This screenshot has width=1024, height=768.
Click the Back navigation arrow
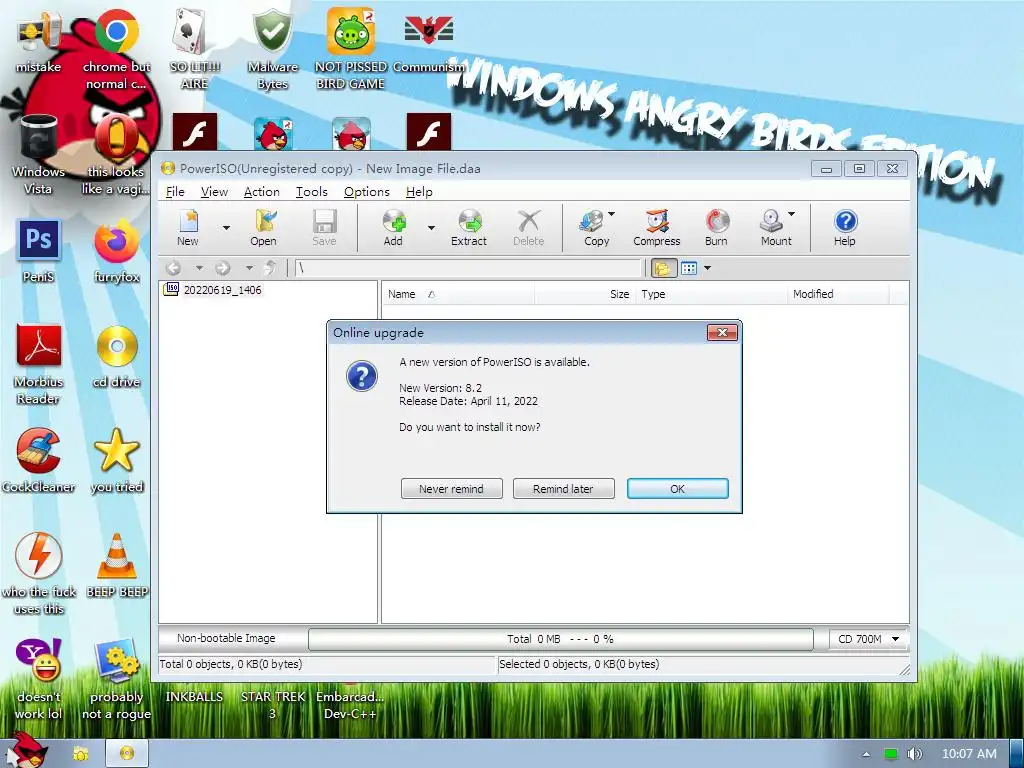pyautogui.click(x=174, y=268)
